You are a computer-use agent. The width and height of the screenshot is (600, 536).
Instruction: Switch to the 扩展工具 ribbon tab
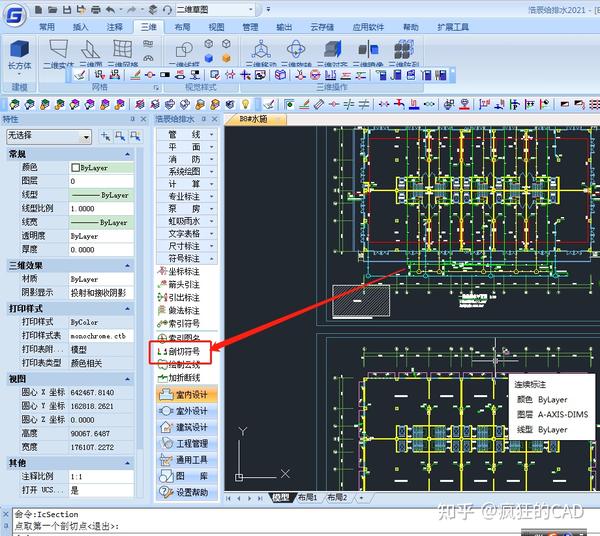pyautogui.click(x=453, y=27)
